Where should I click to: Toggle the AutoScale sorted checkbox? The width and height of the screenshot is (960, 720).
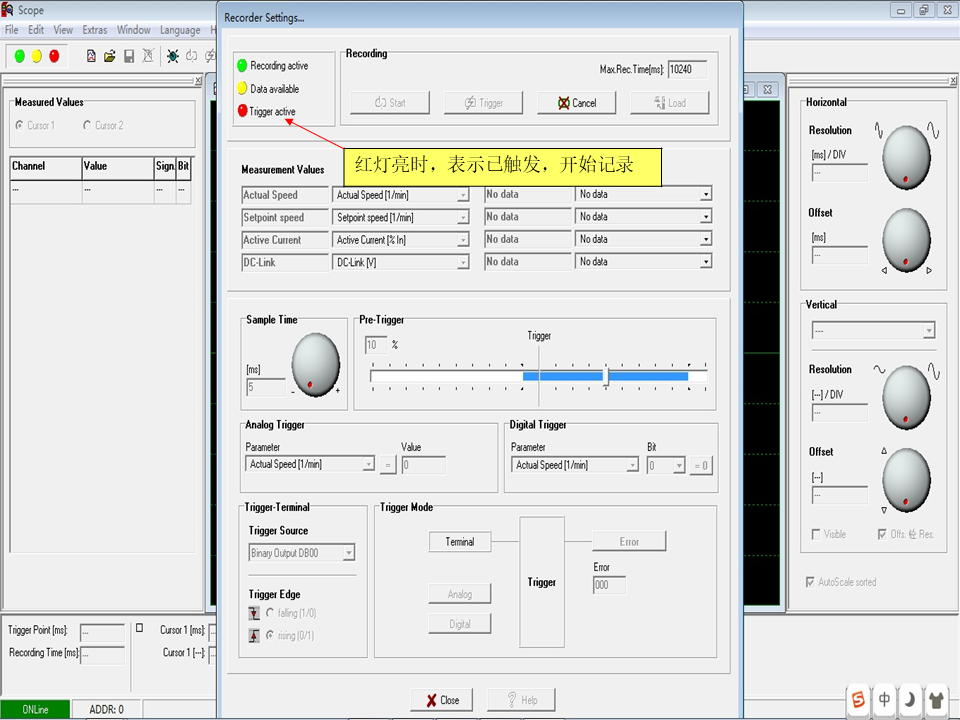click(810, 582)
